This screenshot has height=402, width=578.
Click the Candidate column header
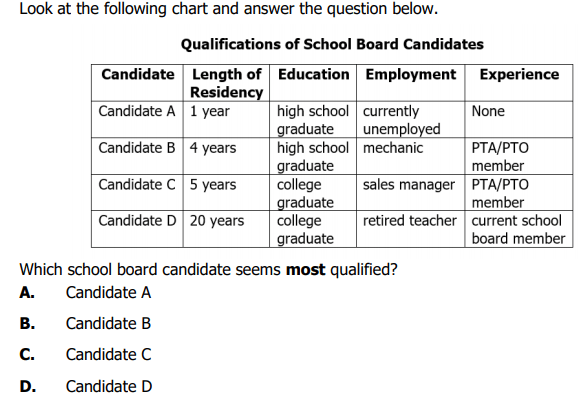coord(137,74)
